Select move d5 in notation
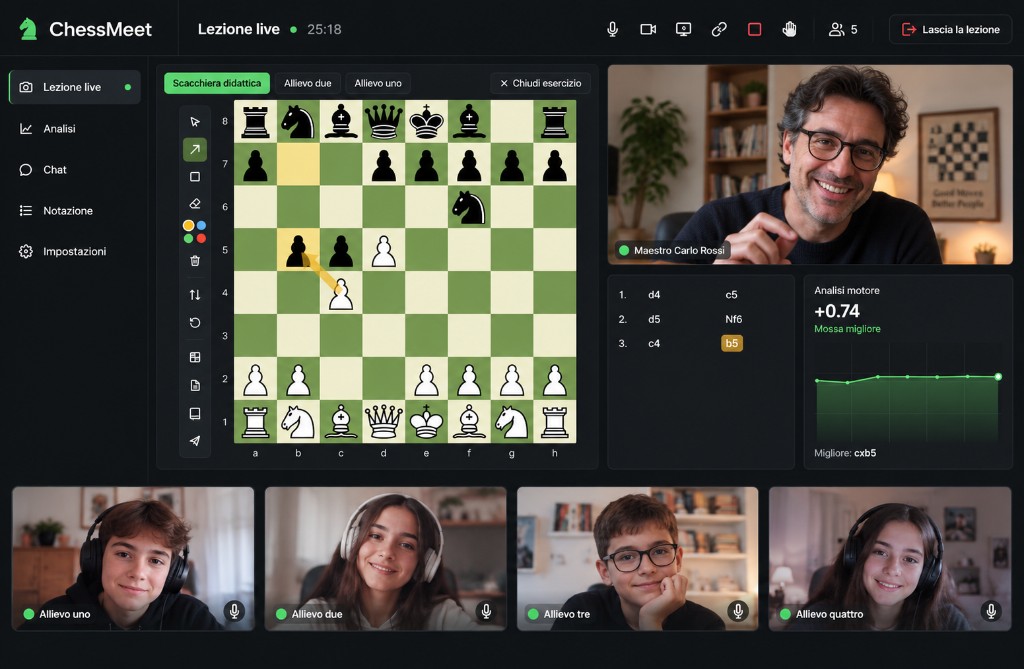1024x669 pixels. 654,319
